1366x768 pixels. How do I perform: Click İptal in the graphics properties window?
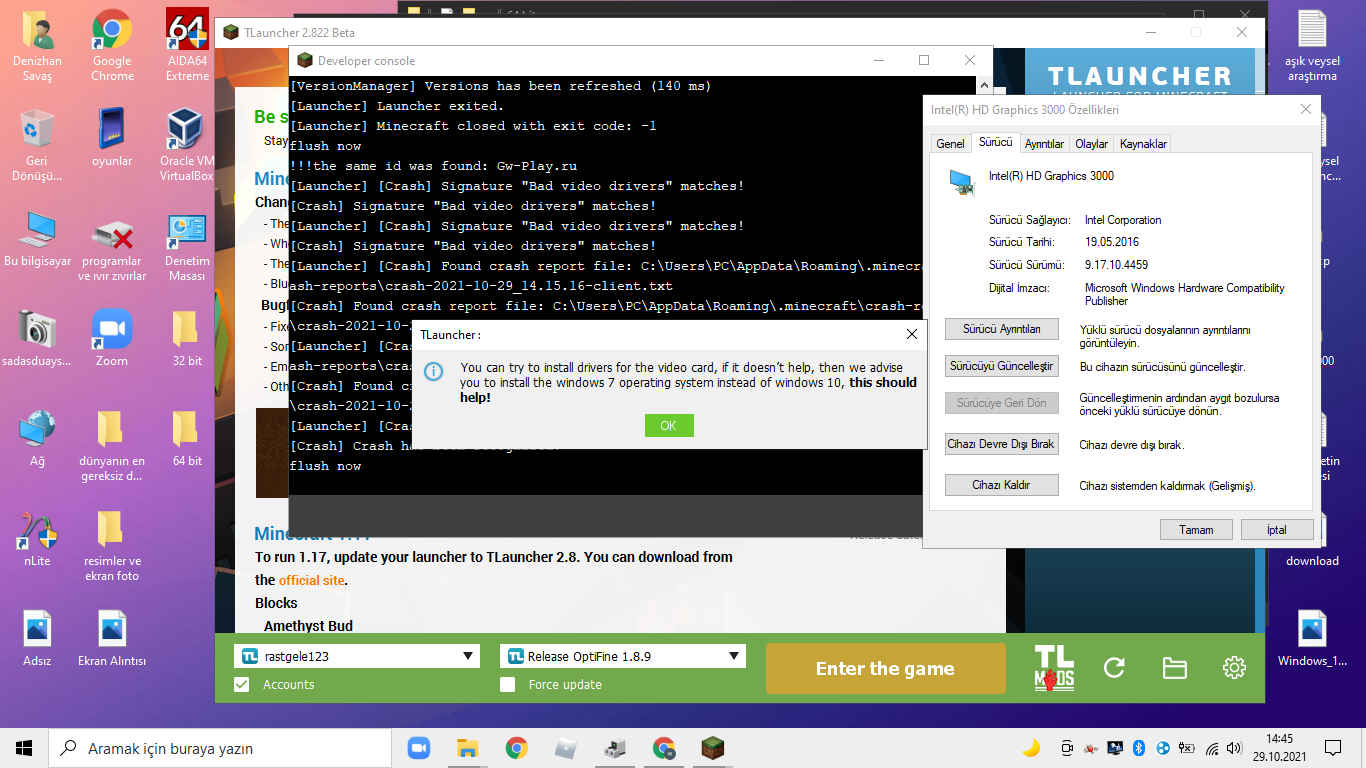click(1277, 530)
